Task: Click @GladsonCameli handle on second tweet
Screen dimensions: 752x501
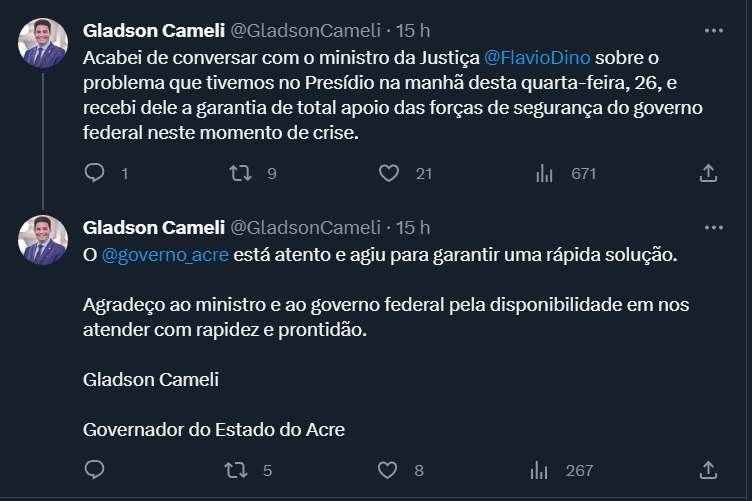Action: [x=306, y=227]
